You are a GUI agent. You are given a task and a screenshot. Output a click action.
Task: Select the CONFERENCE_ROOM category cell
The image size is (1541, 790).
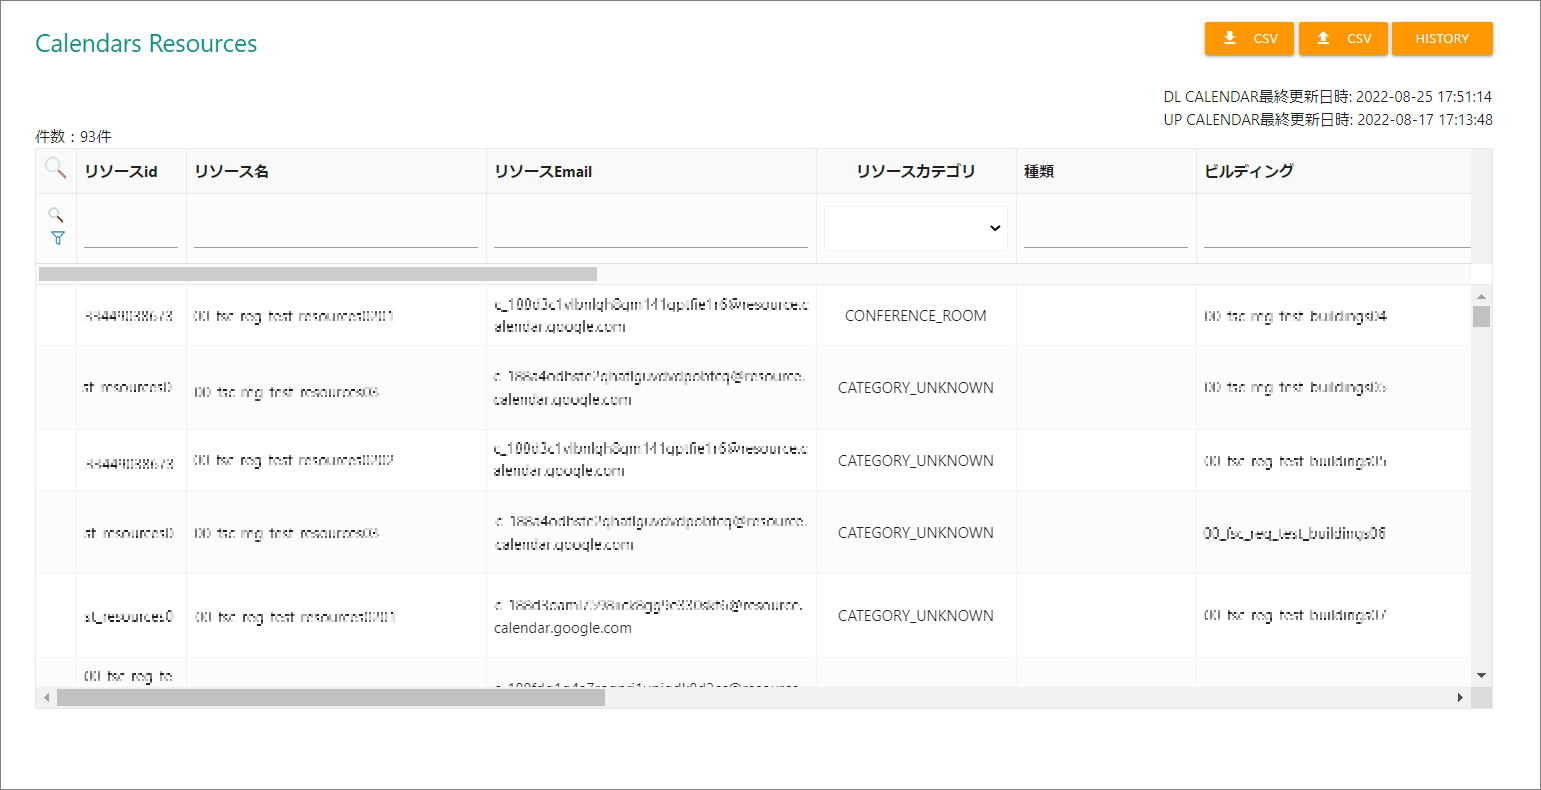pos(916,316)
